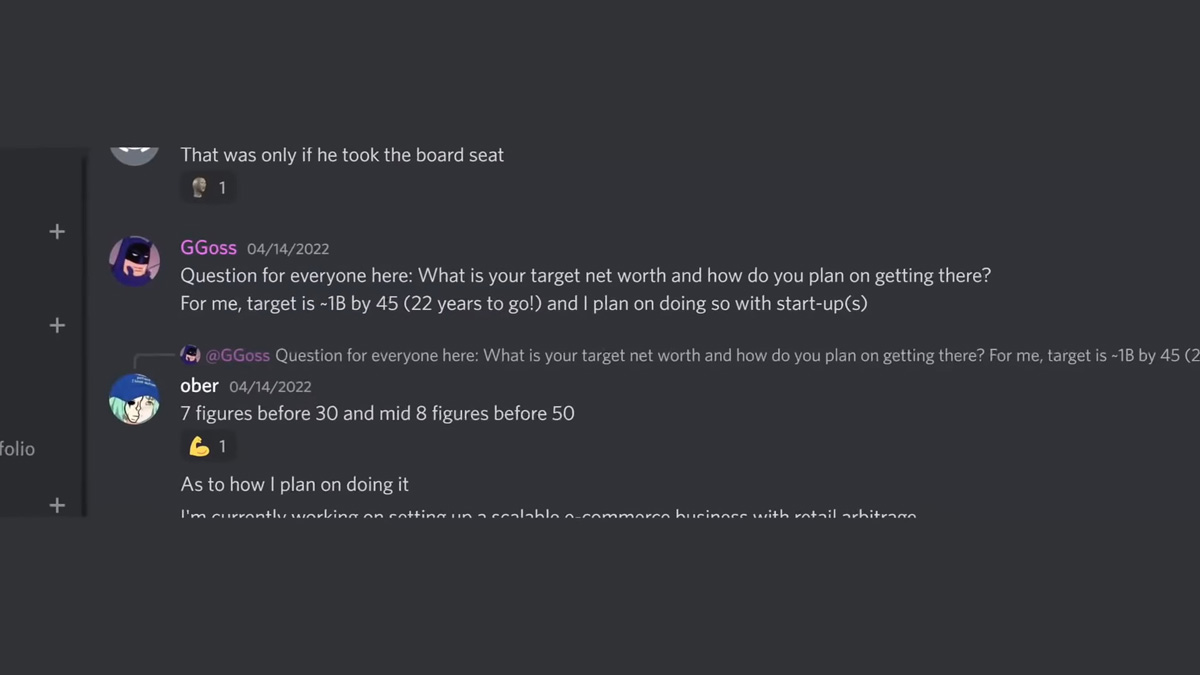Click small GGoss avatar in reply preview
This screenshot has width=1200, height=675.
[x=190, y=355]
